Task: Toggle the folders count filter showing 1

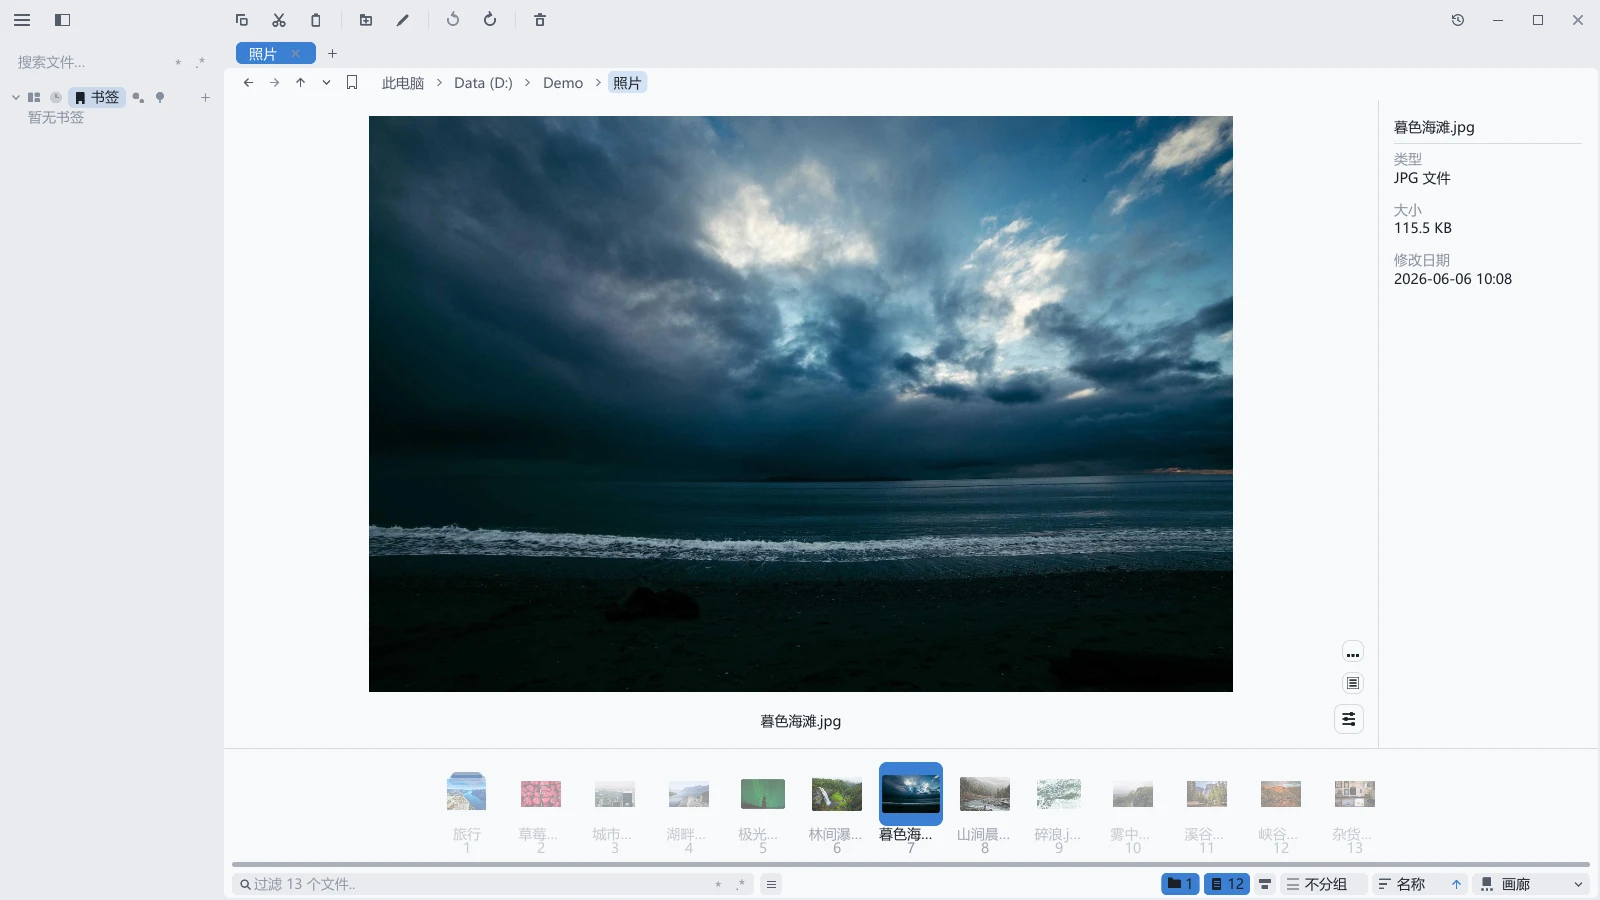Action: coord(1180,884)
